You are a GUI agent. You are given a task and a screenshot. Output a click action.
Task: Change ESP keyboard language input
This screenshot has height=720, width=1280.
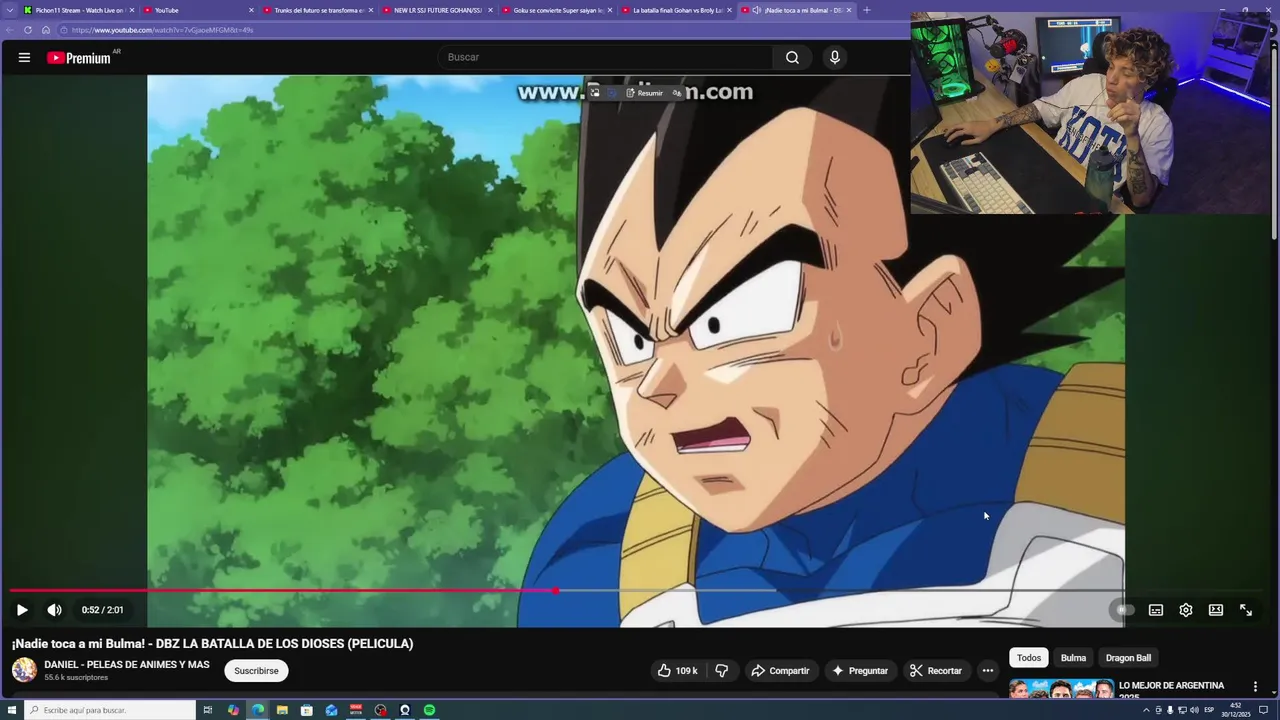(1209, 710)
